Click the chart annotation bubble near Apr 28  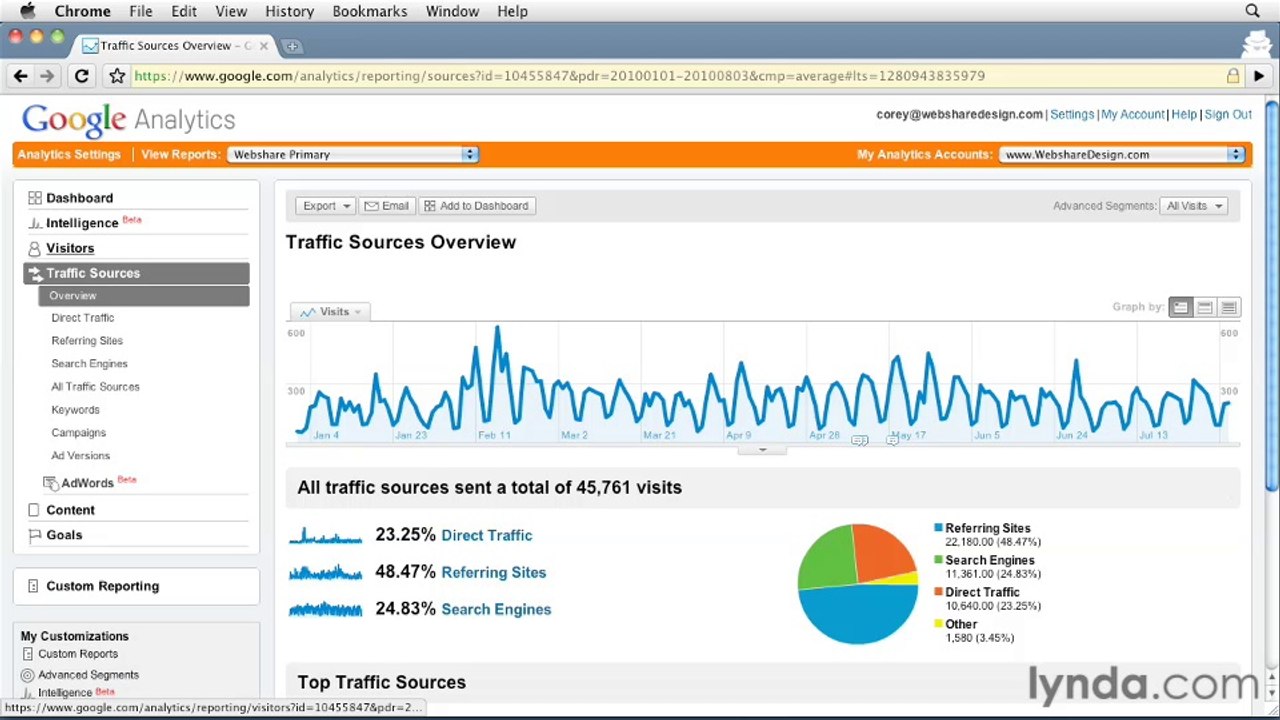pyautogui.click(x=859, y=441)
